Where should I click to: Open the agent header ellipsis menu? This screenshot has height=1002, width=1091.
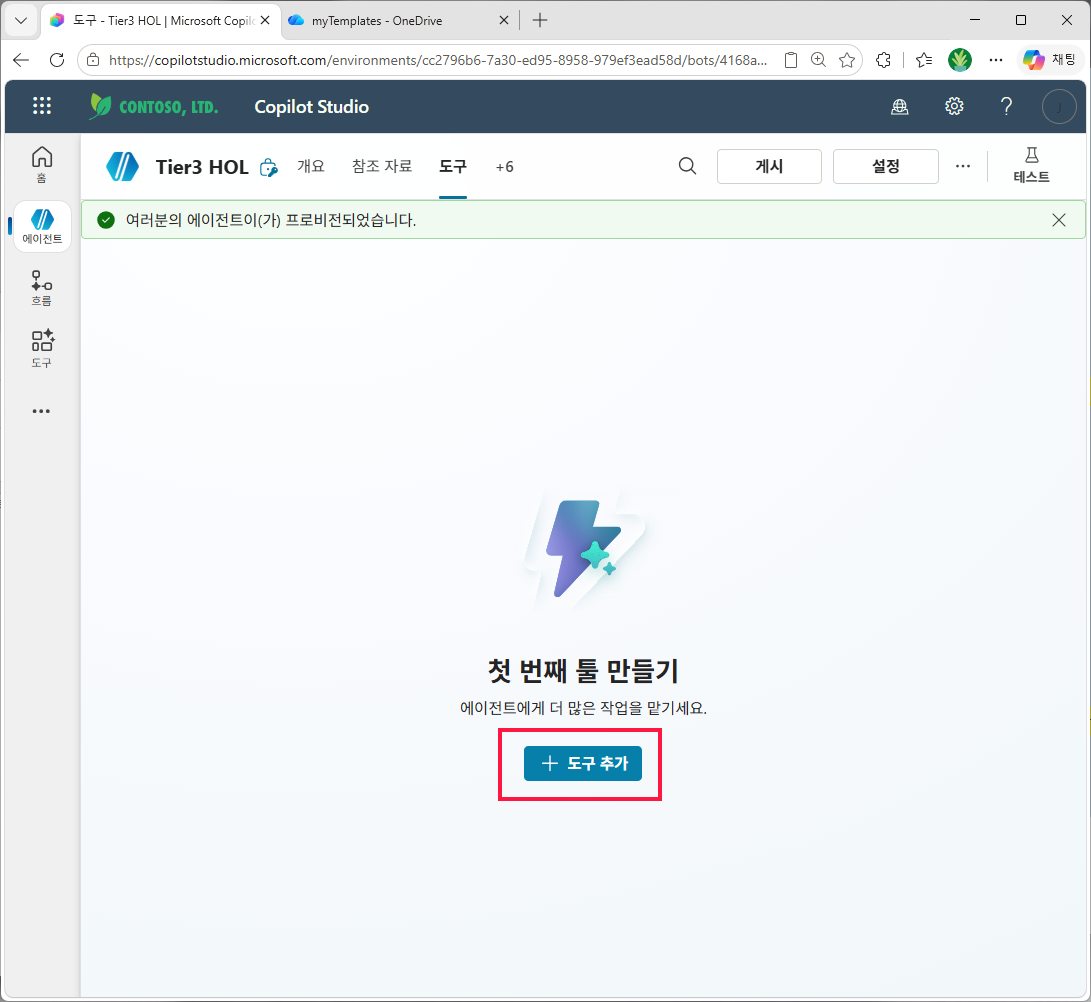point(963,166)
